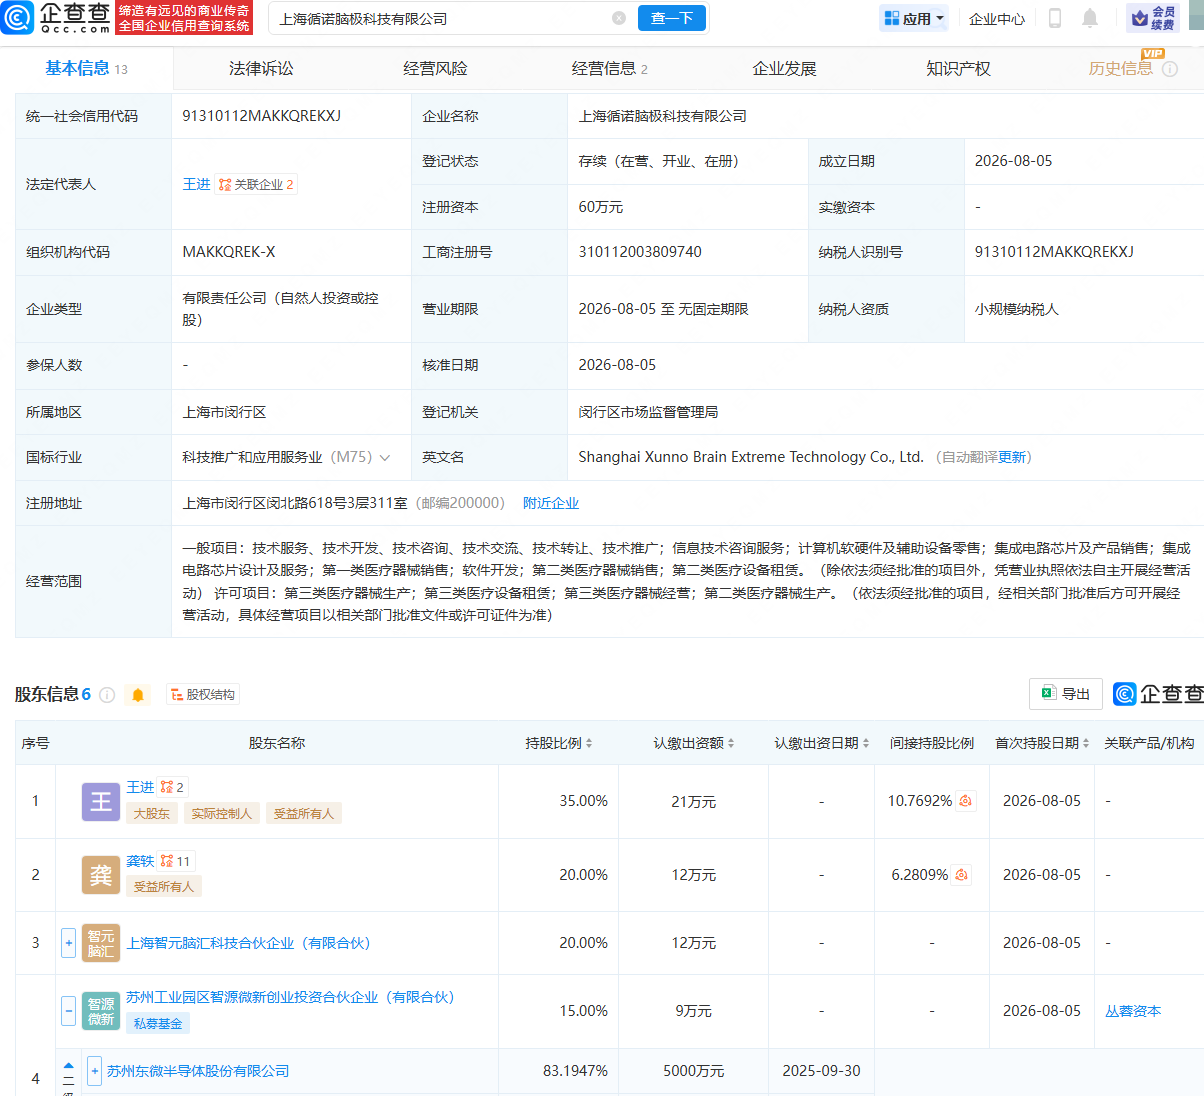Select 闵行区市场监督管理局 registration authority
Screen dimensions: 1204x1096
[x=648, y=412]
